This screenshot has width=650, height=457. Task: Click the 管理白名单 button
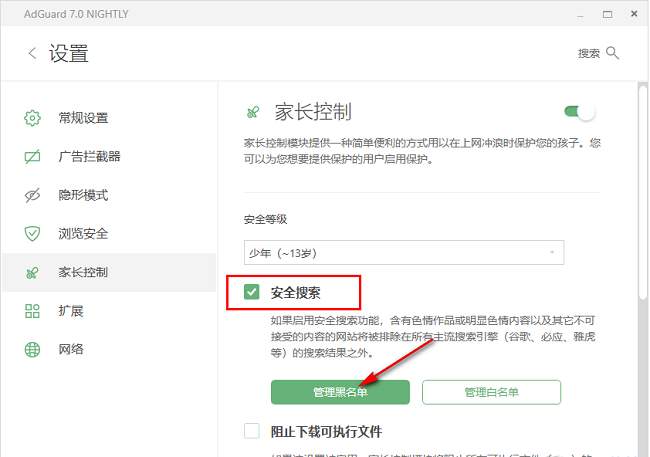coord(492,392)
